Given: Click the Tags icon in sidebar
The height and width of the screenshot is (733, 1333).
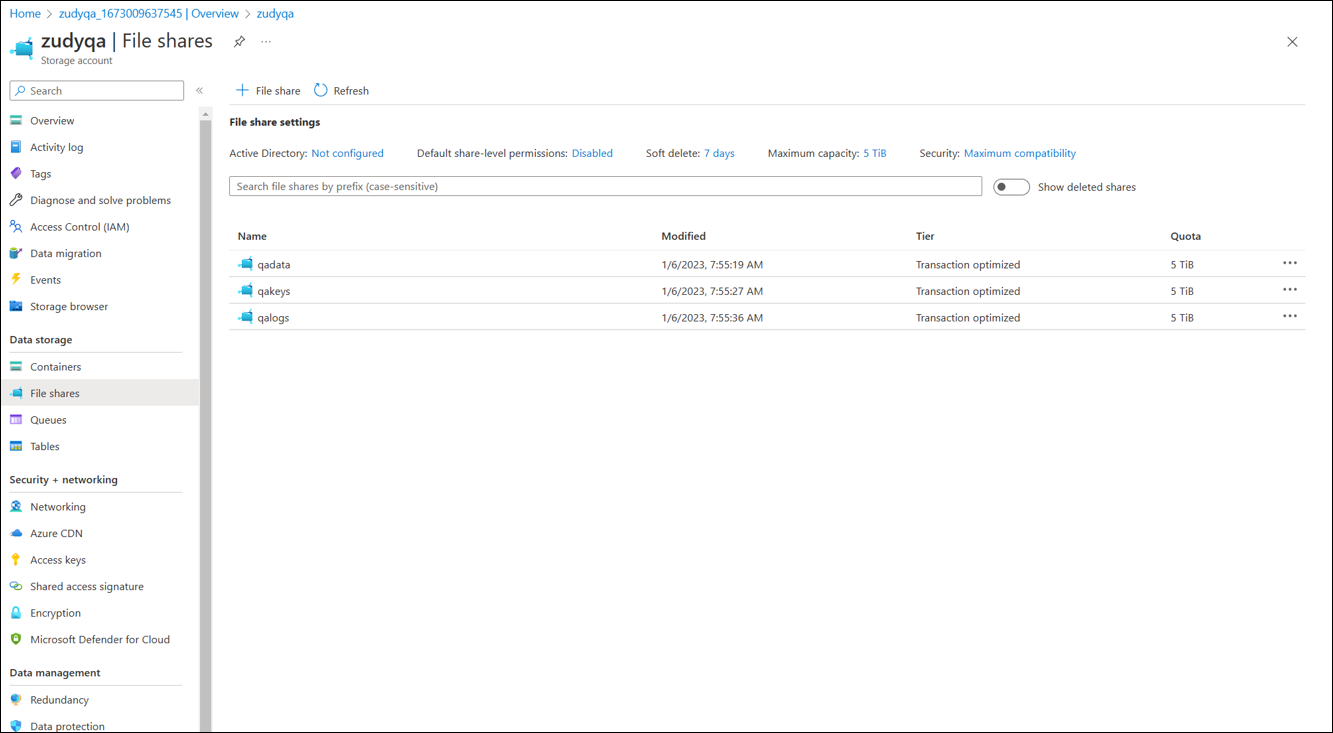Looking at the screenshot, I should coord(16,174).
